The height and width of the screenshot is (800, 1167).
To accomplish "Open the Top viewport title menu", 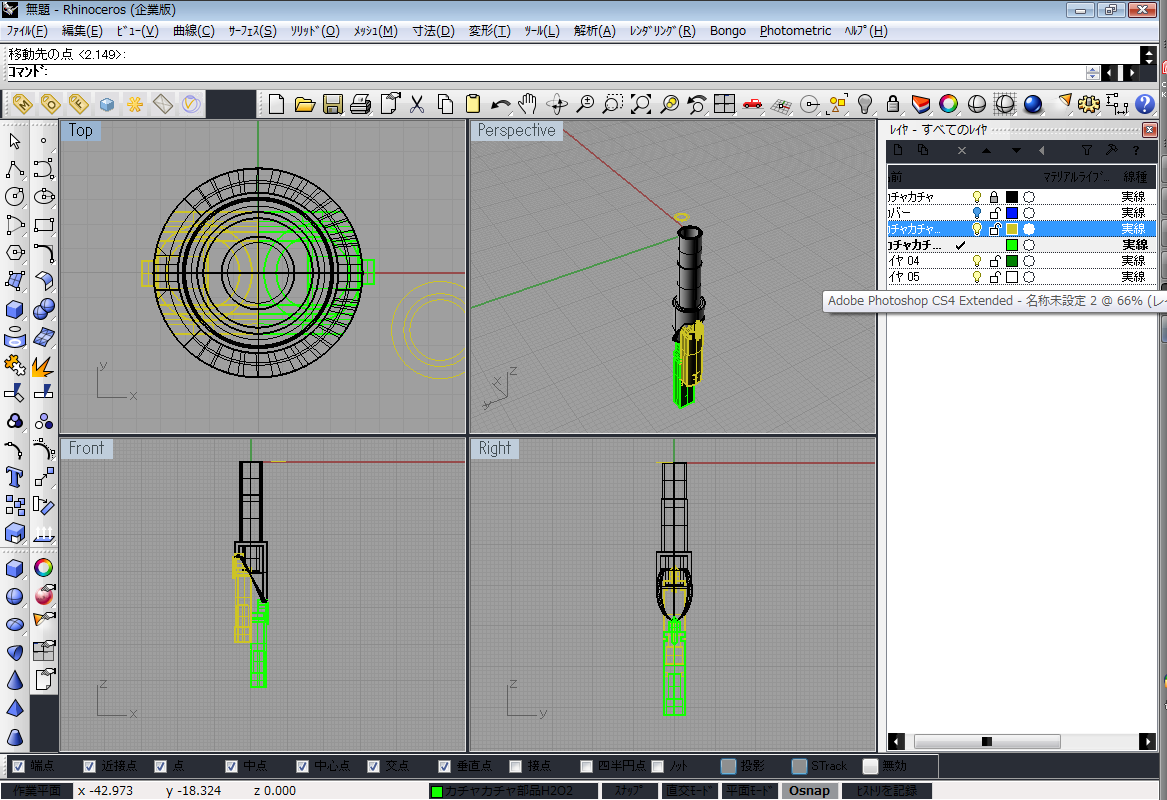I will (81, 130).
